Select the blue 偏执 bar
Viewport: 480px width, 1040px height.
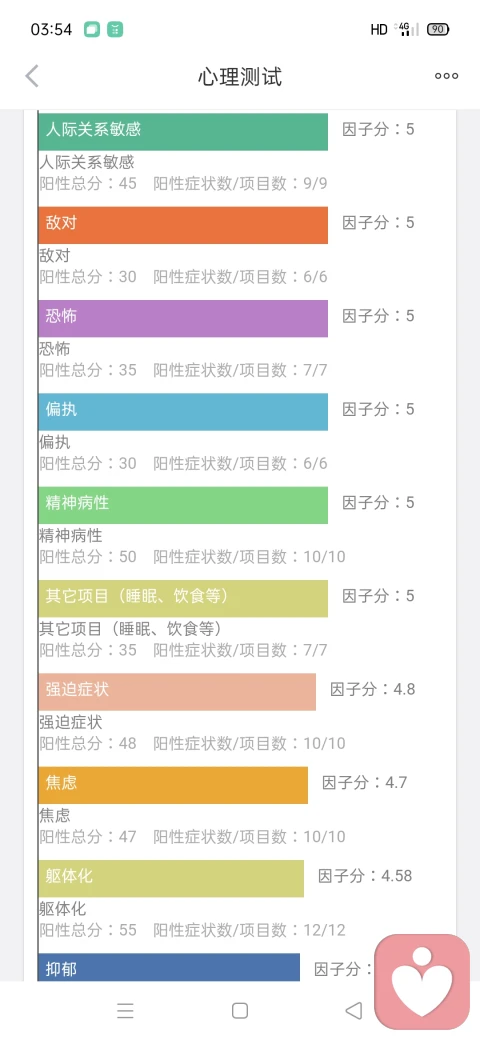coord(183,412)
